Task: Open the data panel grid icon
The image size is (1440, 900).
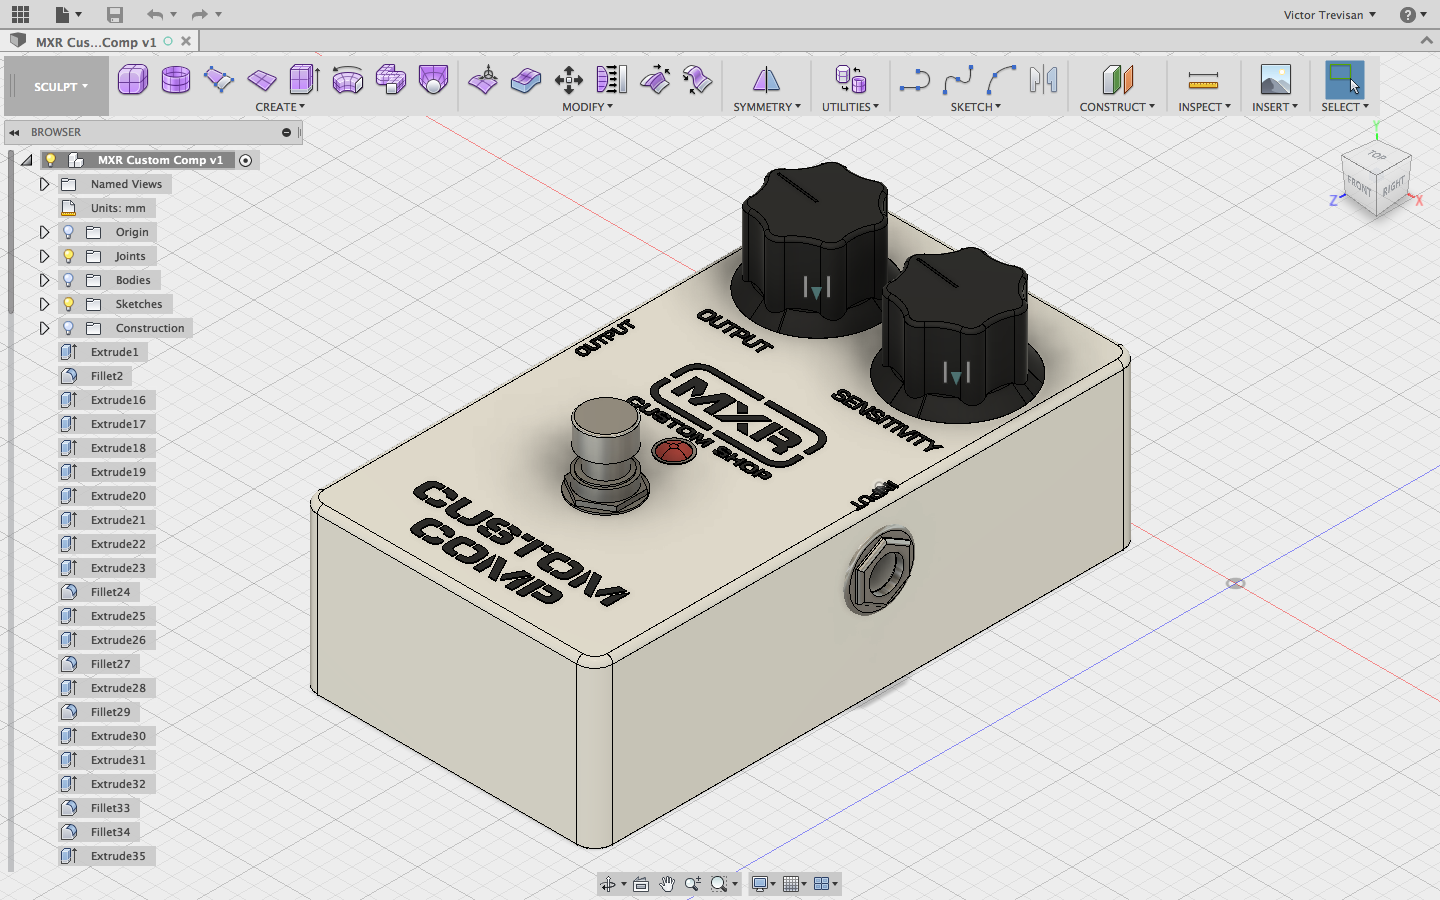Action: (20, 15)
